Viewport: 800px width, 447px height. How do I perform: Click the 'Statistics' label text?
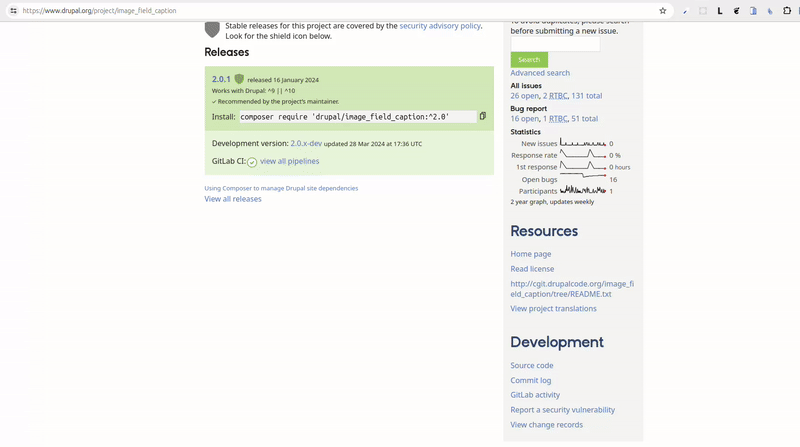pyautogui.click(x=526, y=132)
